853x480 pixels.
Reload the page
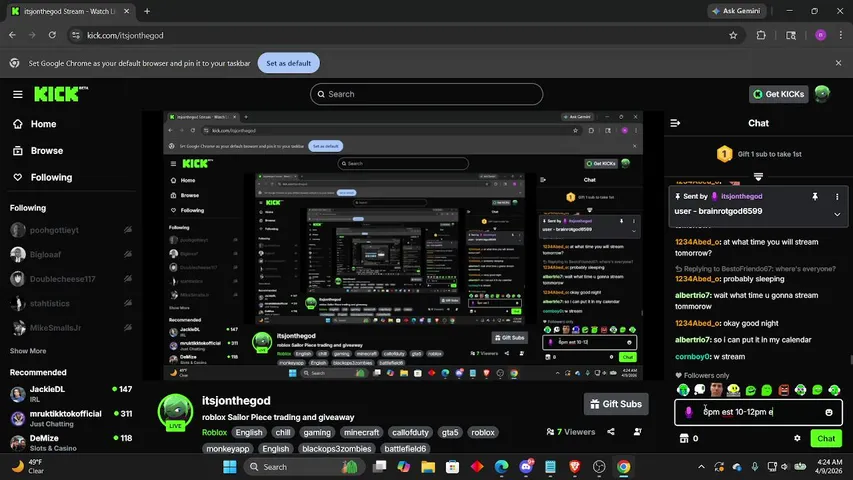52,35
